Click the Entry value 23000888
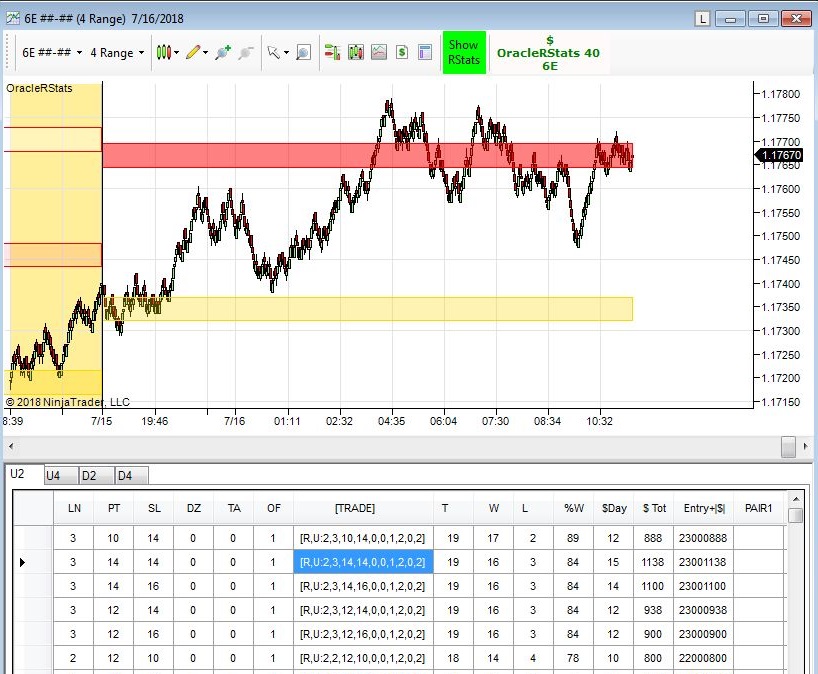Screen dimensions: 818x674 coord(703,538)
